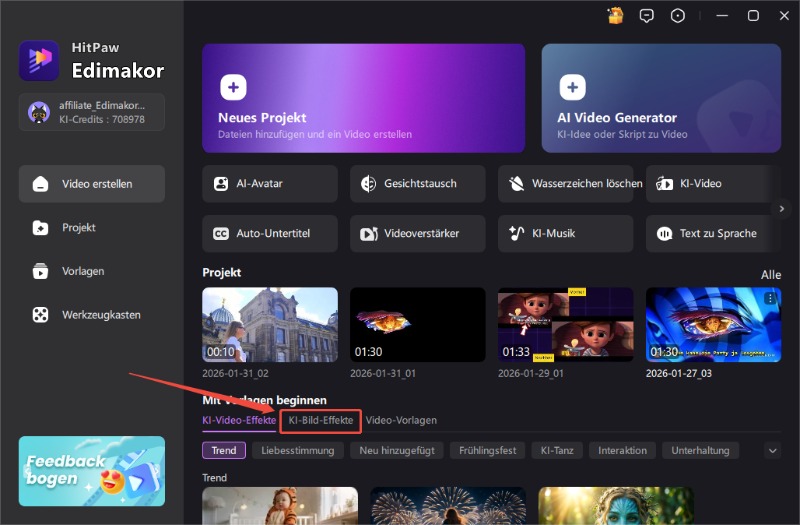This screenshot has width=800, height=525.
Task: Click the three-dot menu on the last project thumbnail
Action: pos(770,299)
